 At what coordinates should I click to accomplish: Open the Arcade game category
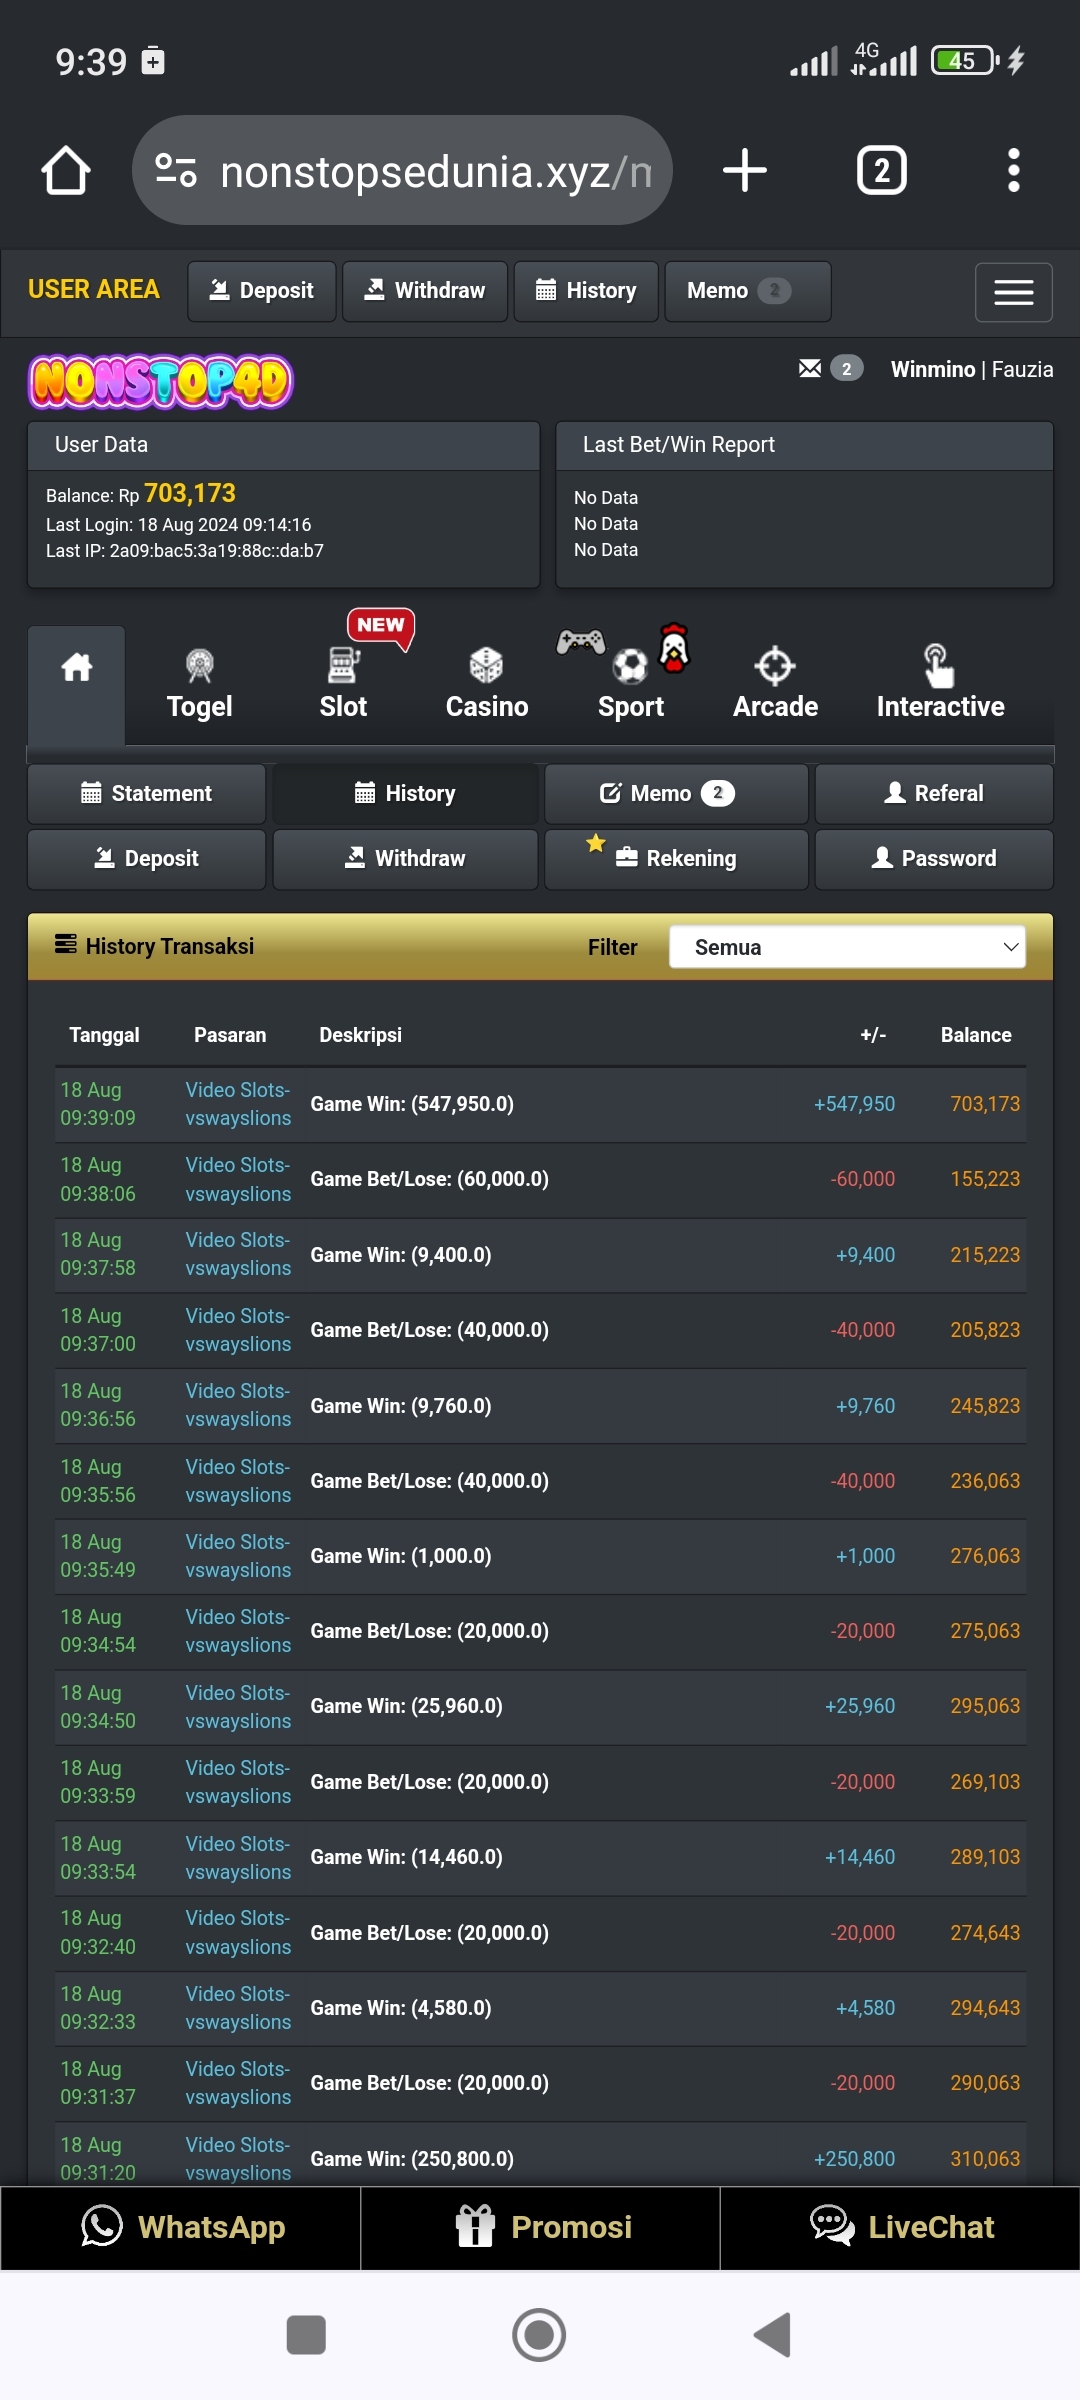775,685
